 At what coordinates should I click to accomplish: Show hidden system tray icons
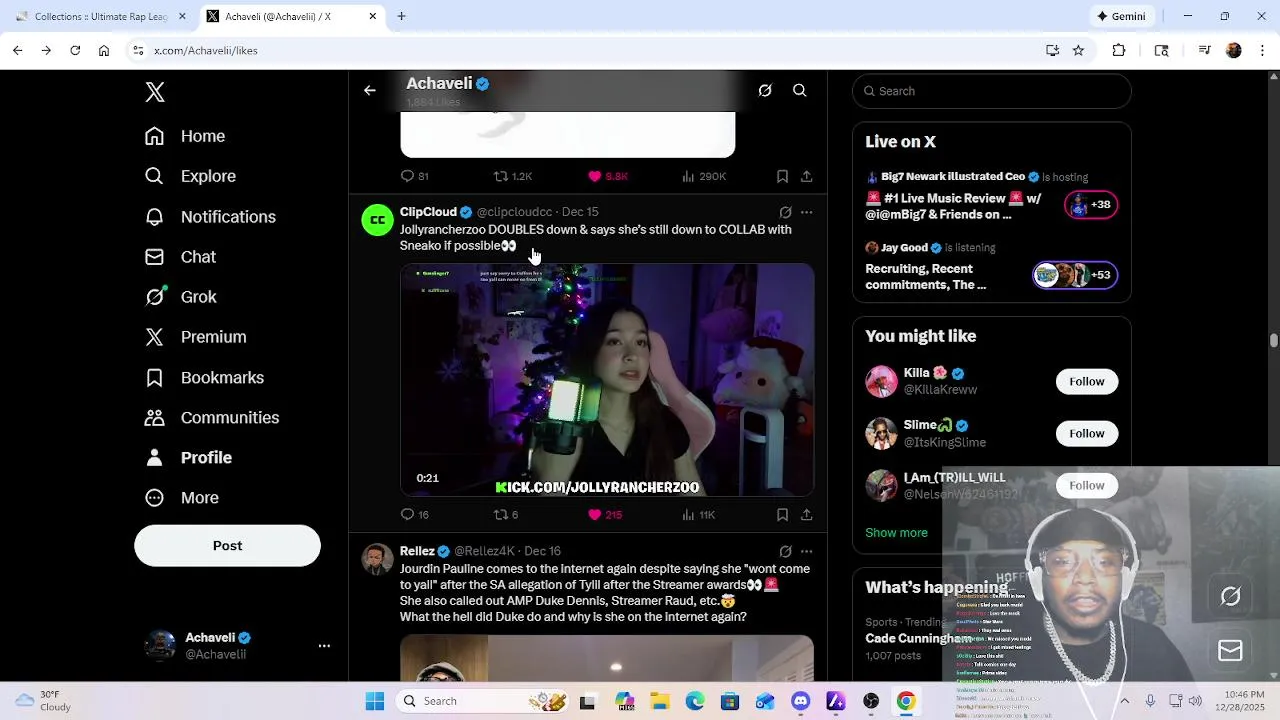1124,701
